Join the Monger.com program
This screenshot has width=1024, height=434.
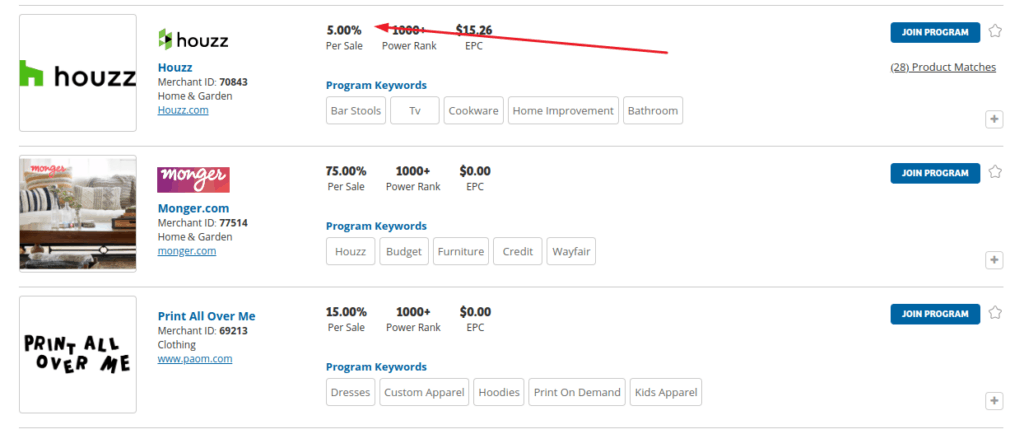(935, 173)
